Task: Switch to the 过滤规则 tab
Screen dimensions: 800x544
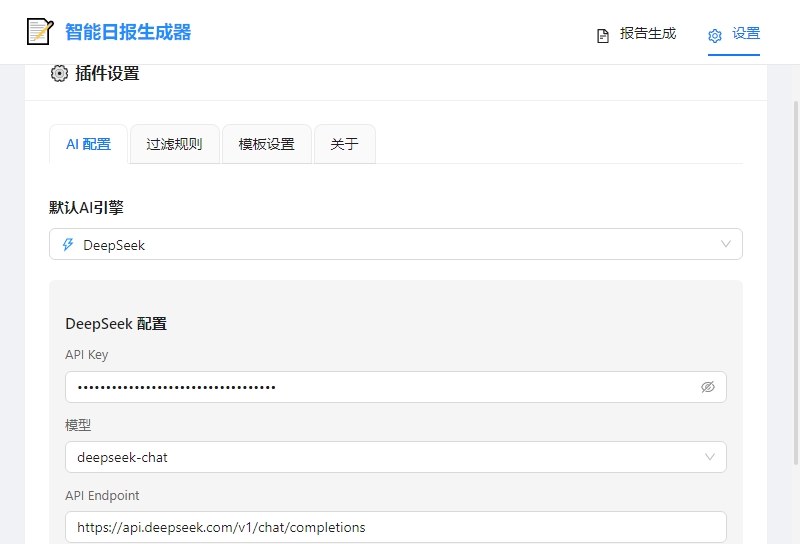Action: [174, 144]
